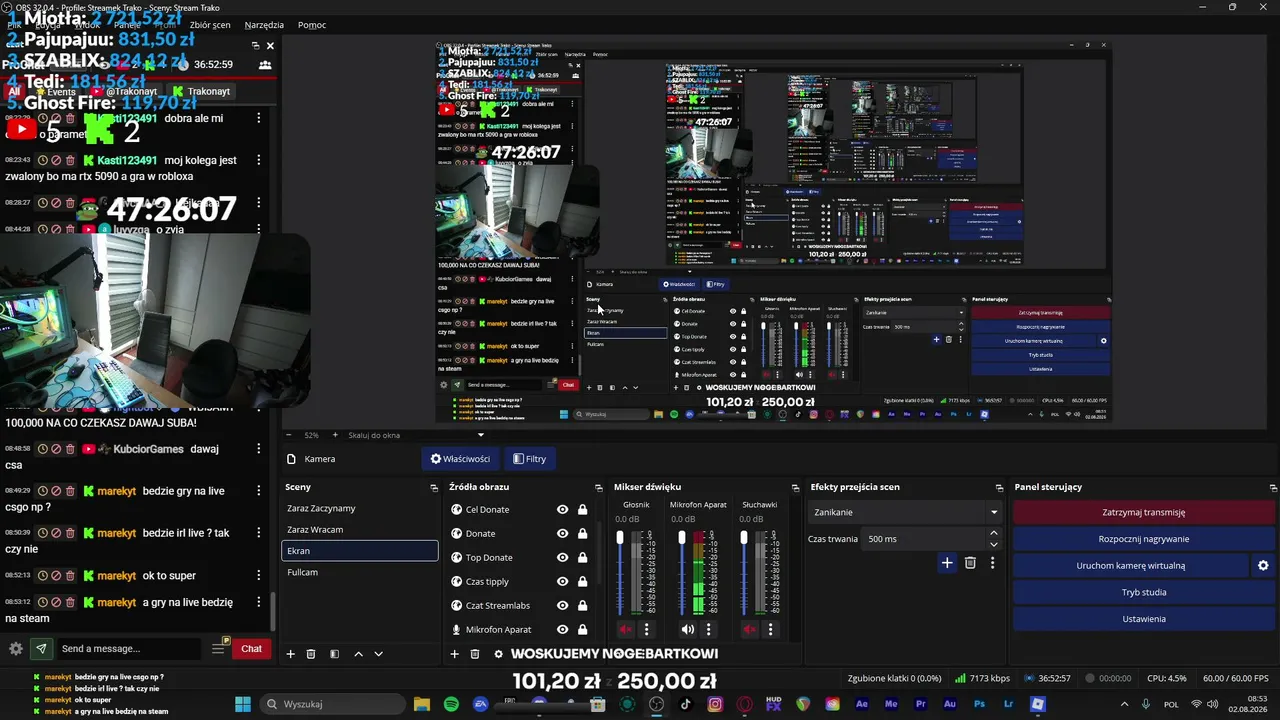Click Rozpocznij nagrywanie button
Viewport: 1280px width, 720px height.
point(1144,539)
